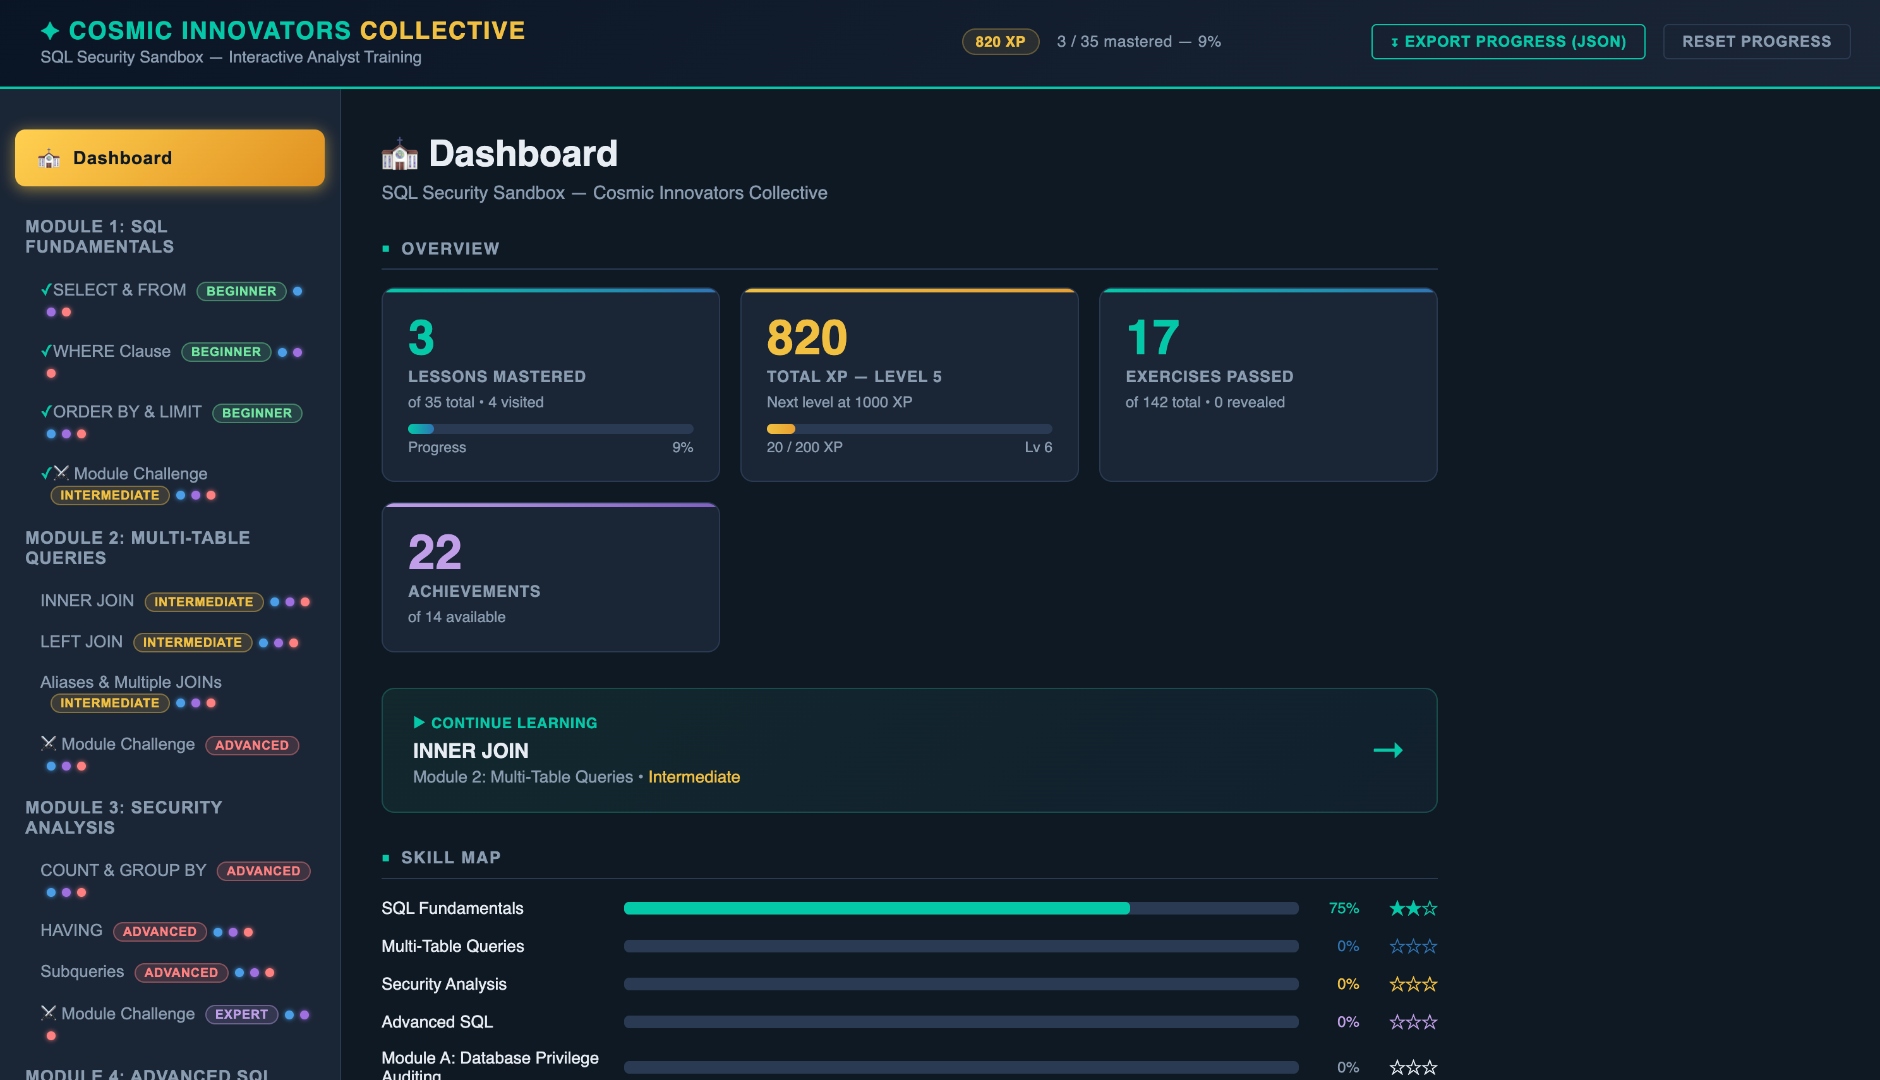This screenshot has width=1880, height=1080.
Task: Click the Total XP level progress bar
Action: tap(909, 429)
